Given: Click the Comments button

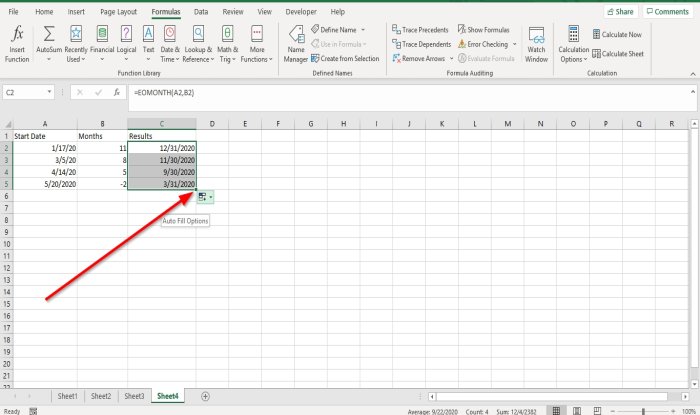Looking at the screenshot, I should coord(667,12).
